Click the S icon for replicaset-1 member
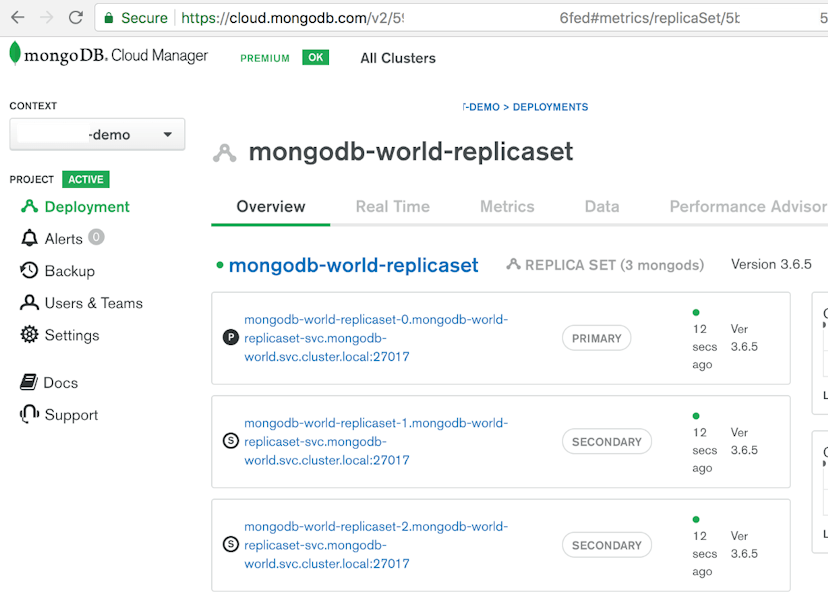This screenshot has width=828, height=600. (231, 440)
